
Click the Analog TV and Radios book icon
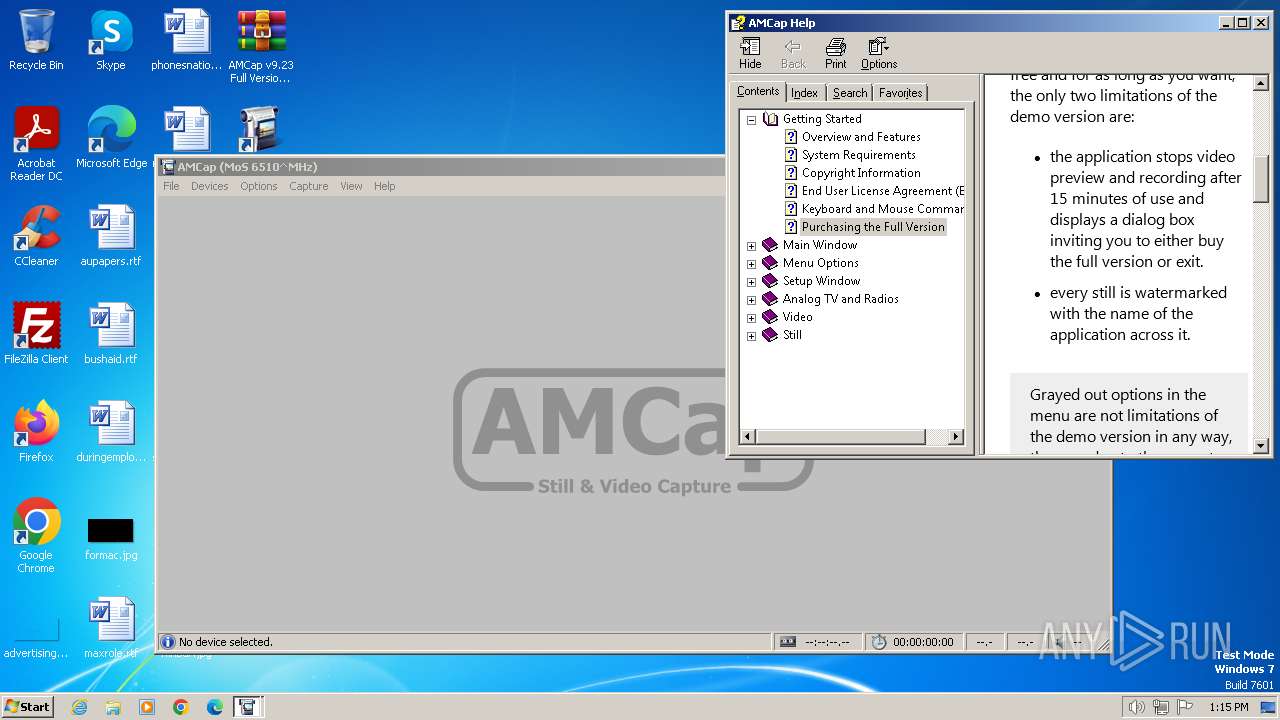point(769,299)
